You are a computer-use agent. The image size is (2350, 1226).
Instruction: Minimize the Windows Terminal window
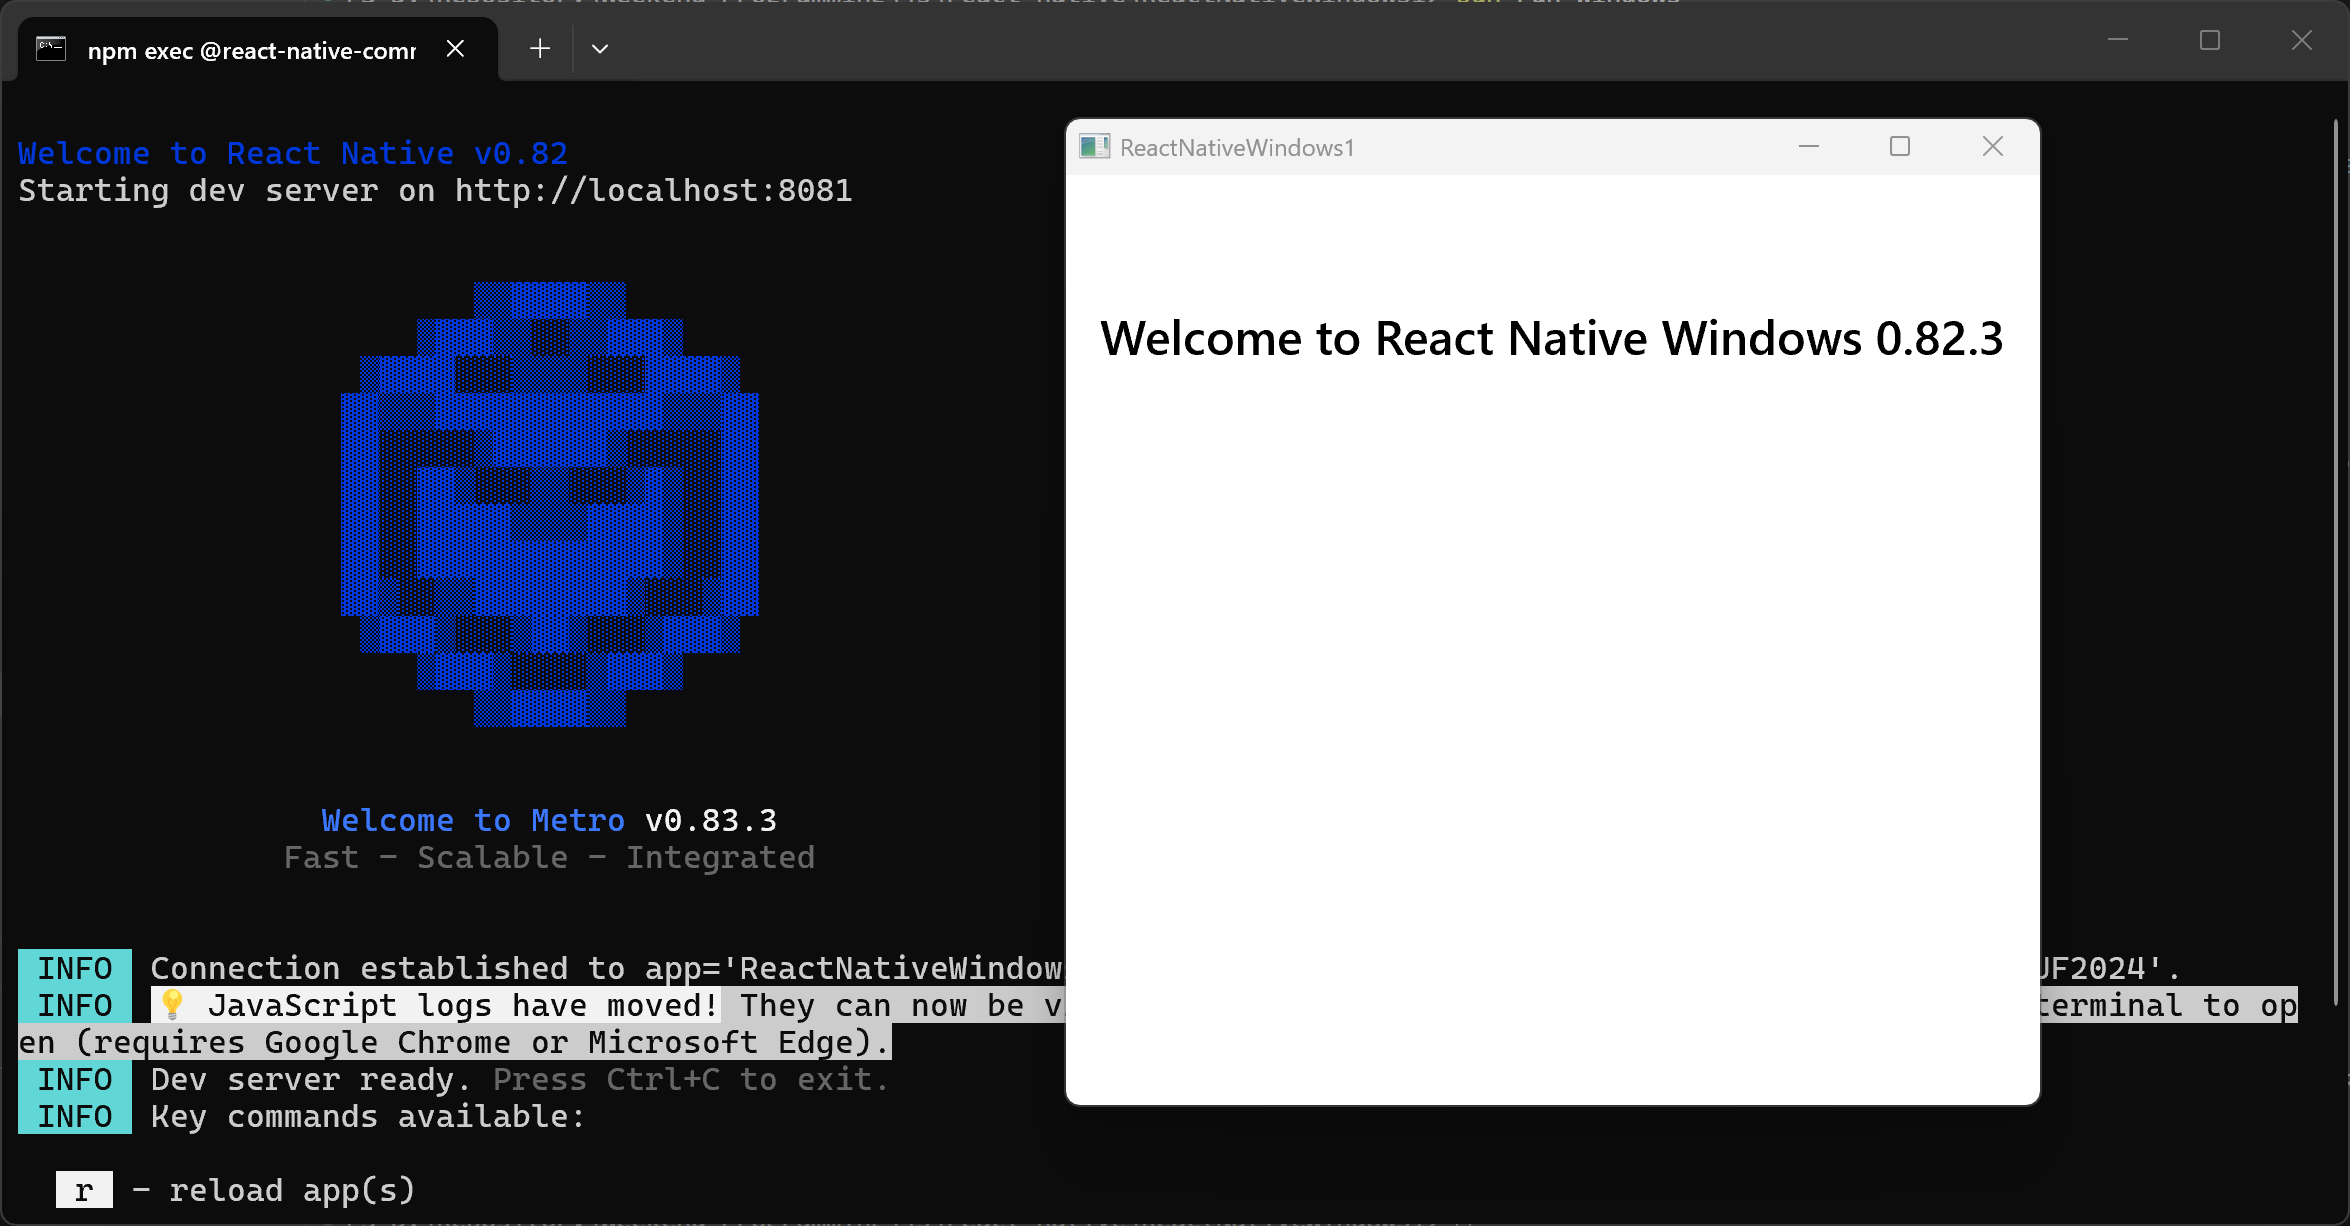point(2118,40)
